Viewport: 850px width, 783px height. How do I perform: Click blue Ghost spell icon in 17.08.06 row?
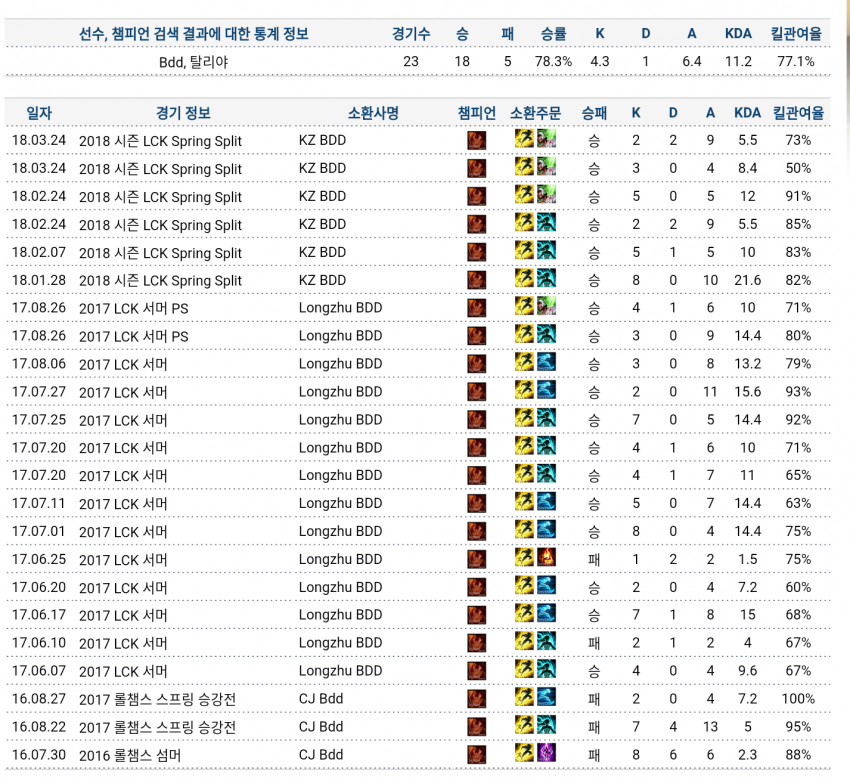pyautogui.click(x=546, y=362)
